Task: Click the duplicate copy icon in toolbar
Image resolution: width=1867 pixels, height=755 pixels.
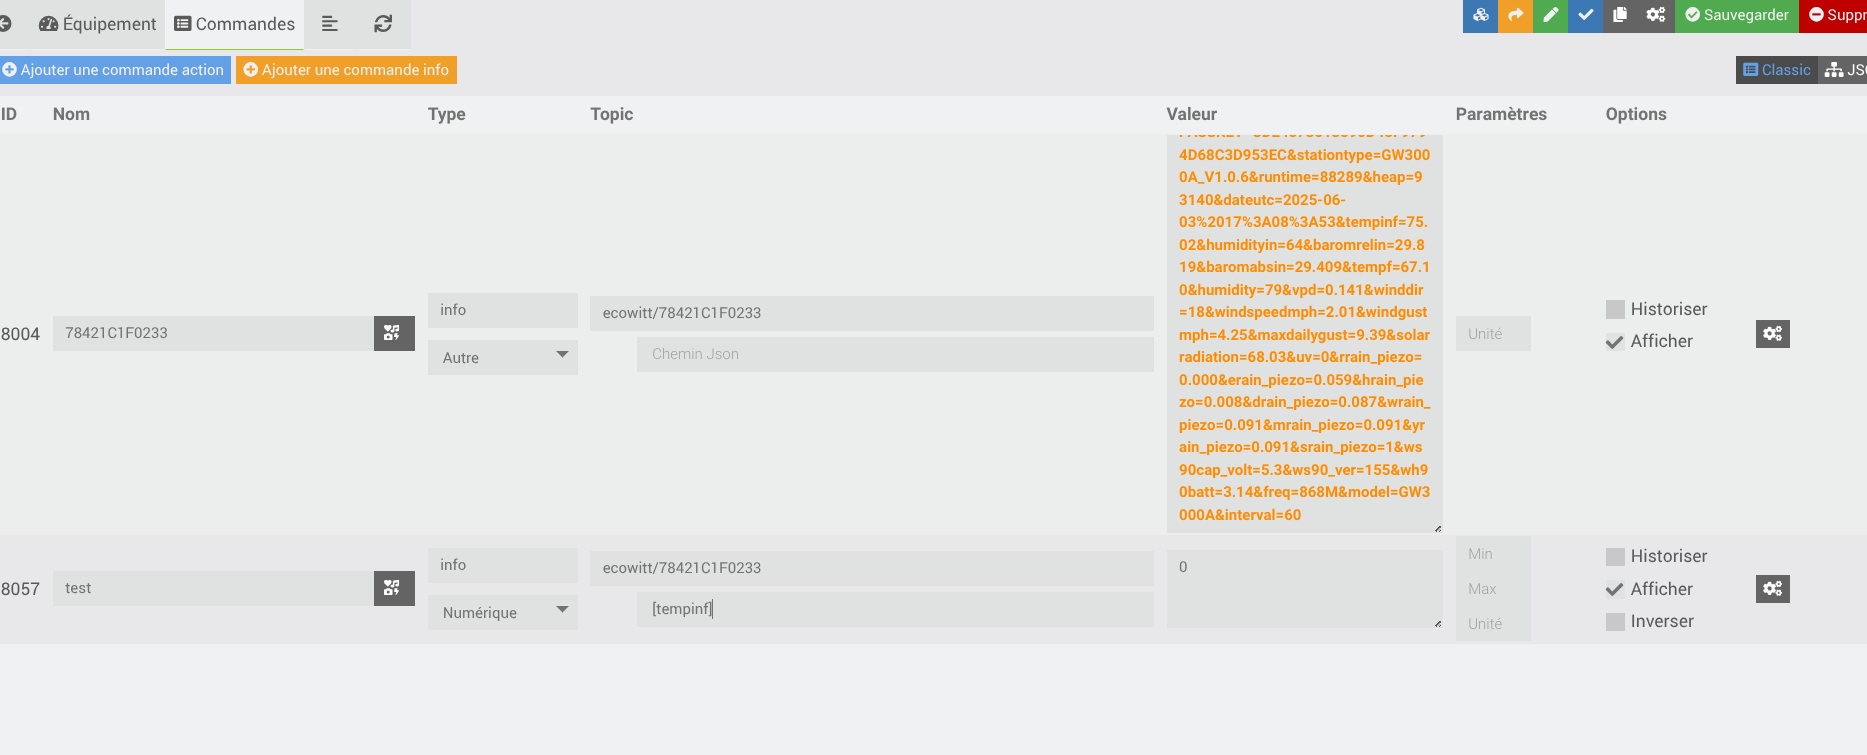Action: [x=1620, y=15]
